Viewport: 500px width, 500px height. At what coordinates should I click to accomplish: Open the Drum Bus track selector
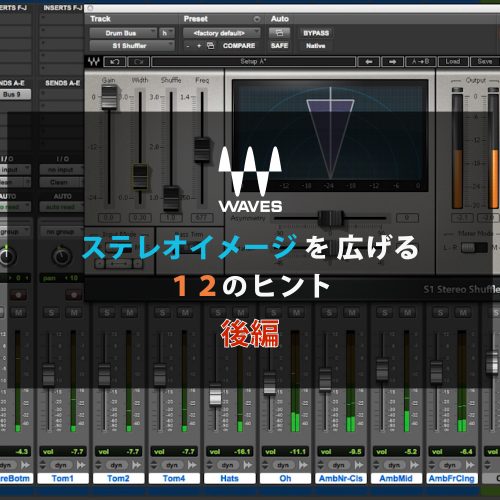click(123, 33)
